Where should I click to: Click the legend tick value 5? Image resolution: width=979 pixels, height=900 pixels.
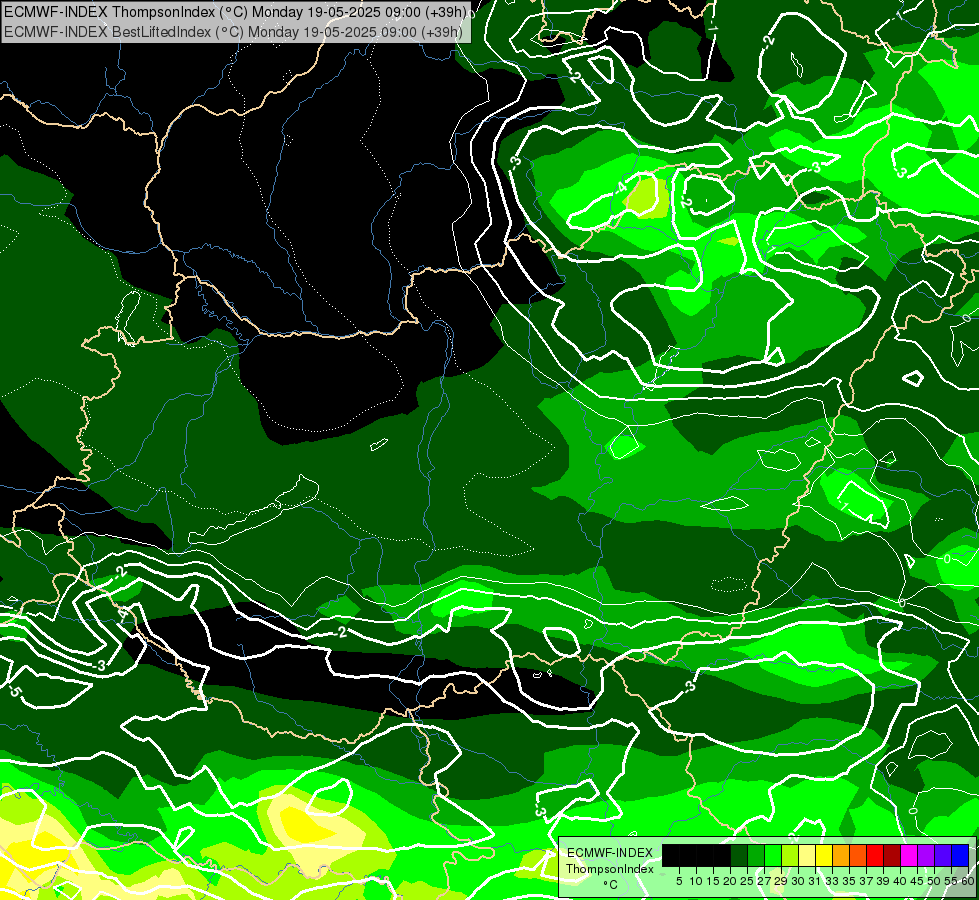[679, 881]
